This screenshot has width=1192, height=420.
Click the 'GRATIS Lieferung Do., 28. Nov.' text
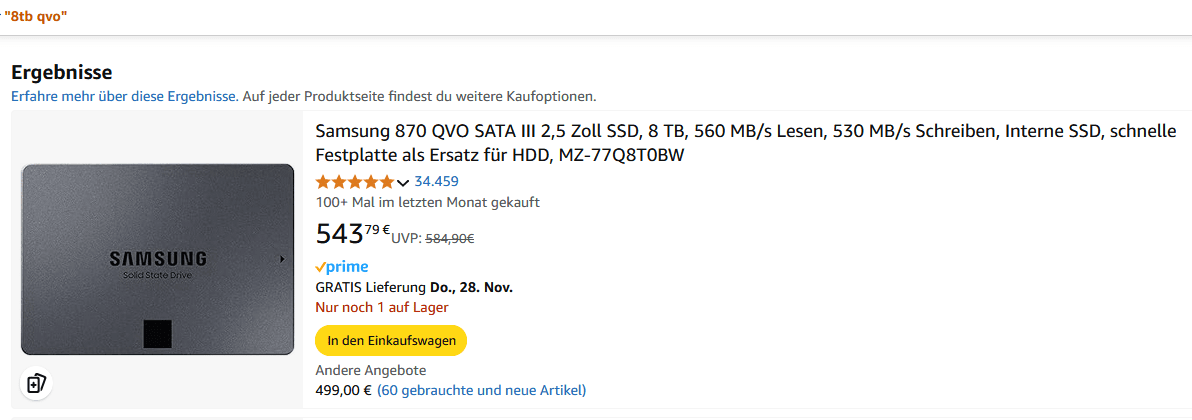click(414, 287)
